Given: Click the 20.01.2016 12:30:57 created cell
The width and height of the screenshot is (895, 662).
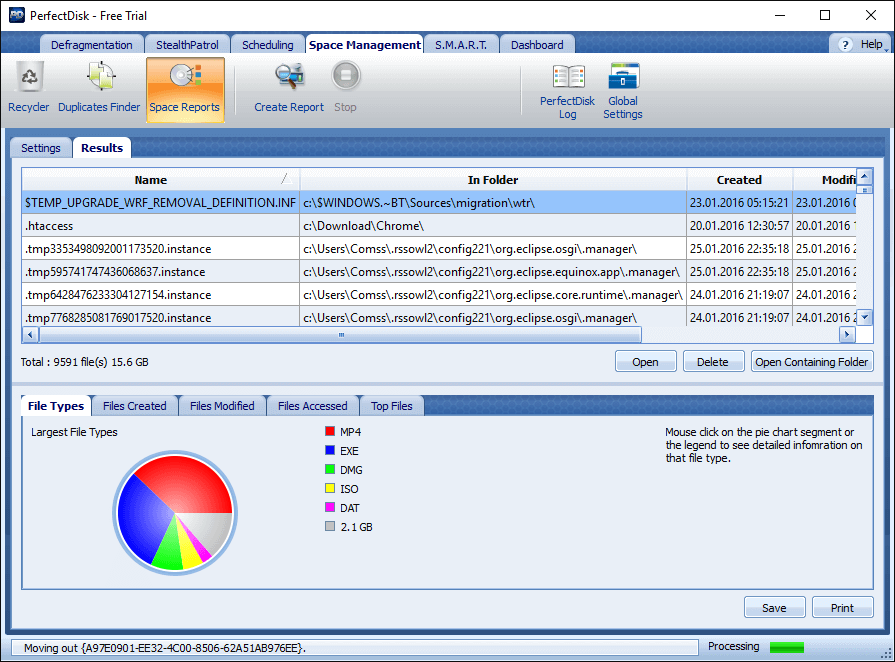Looking at the screenshot, I should tap(739, 225).
